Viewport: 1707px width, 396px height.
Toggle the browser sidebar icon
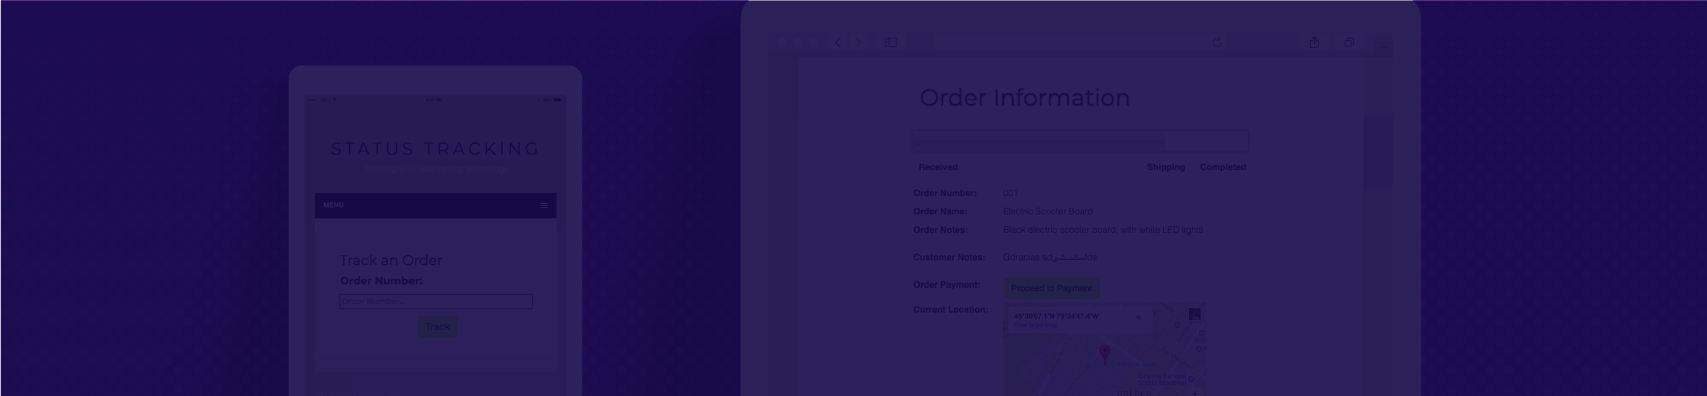[890, 43]
